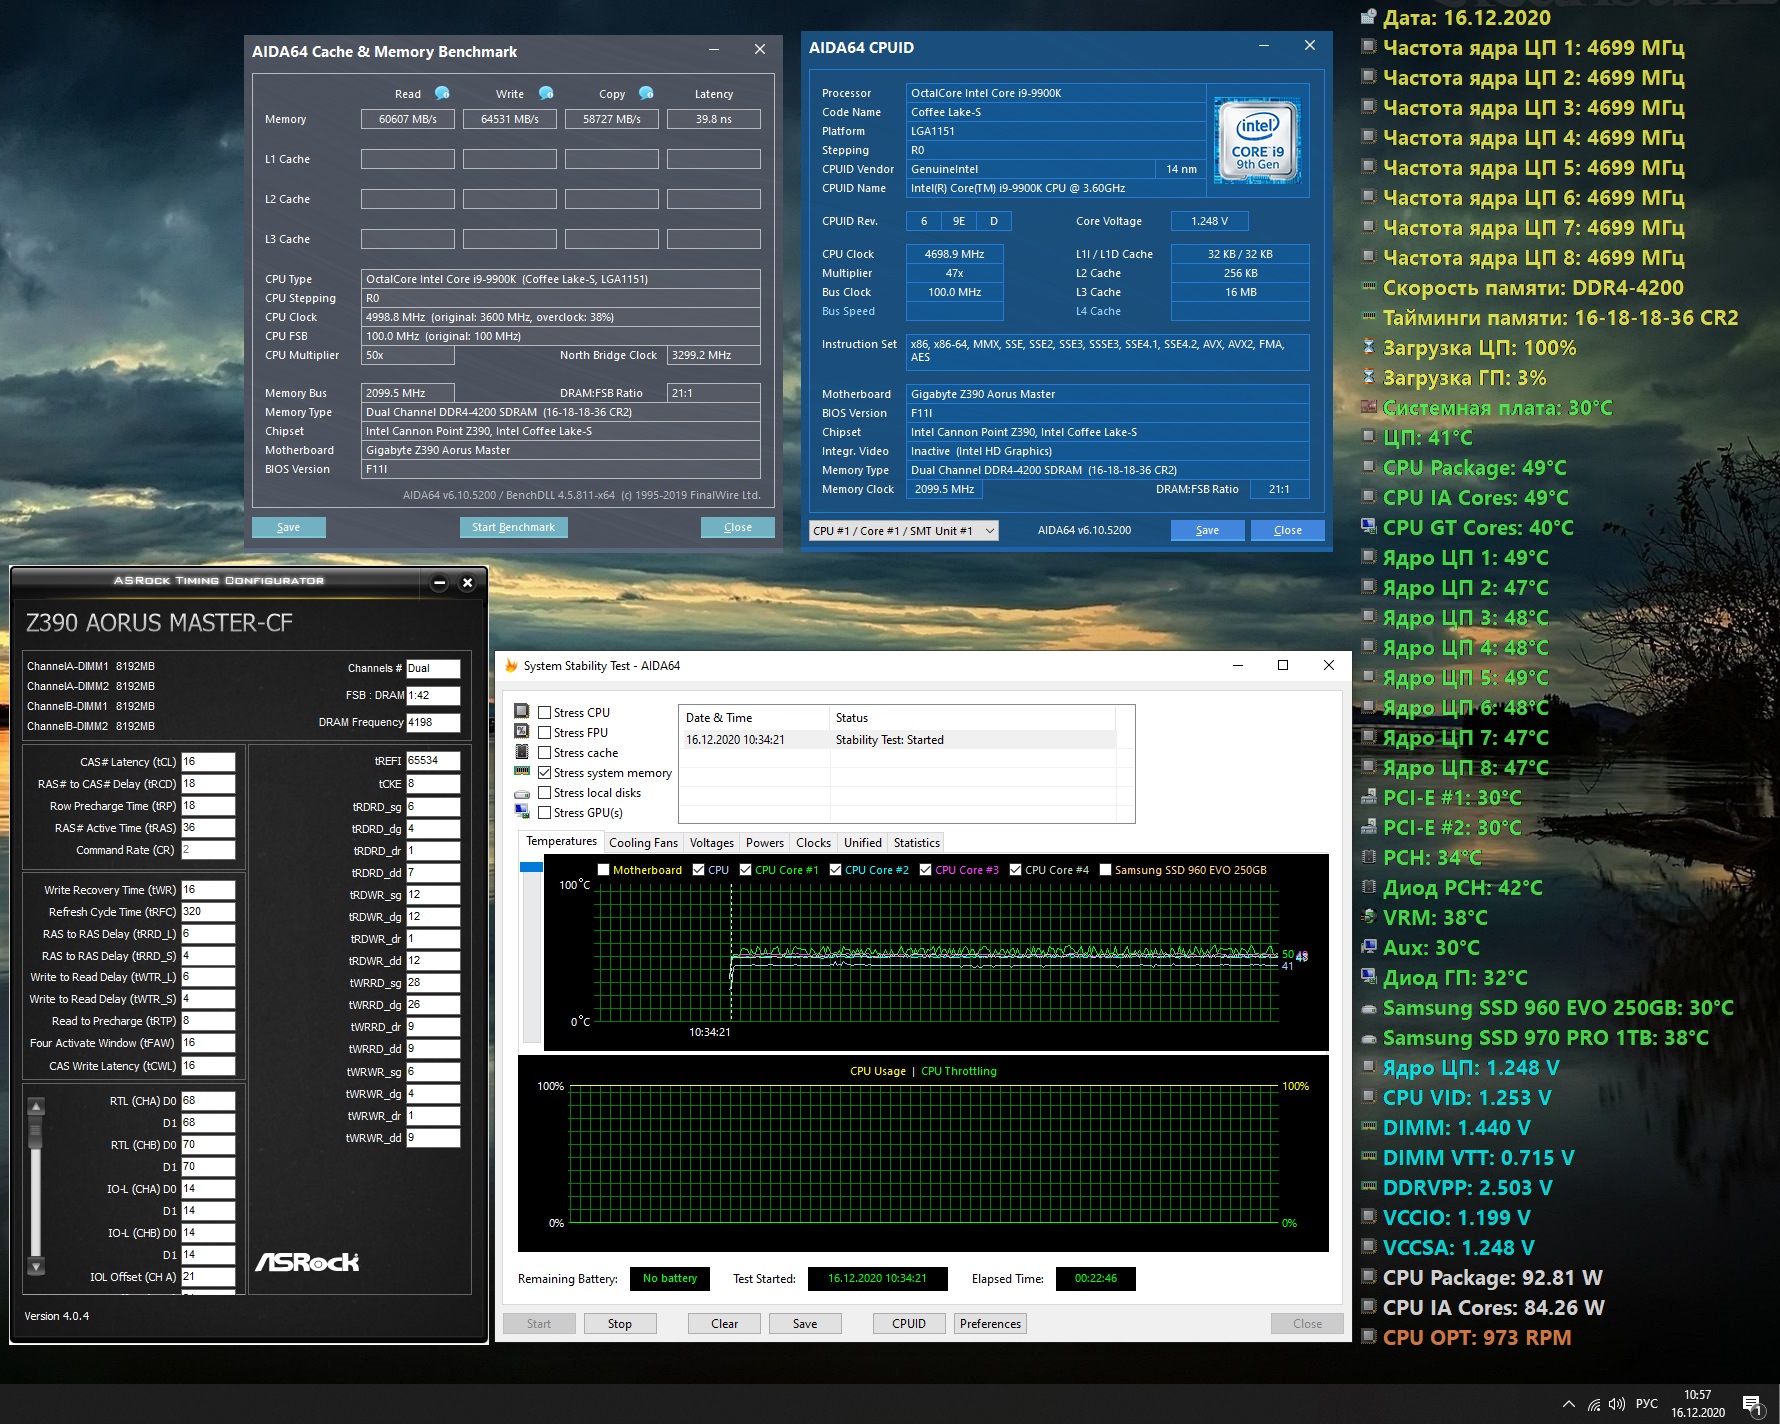Click the scroll down arrow in Timing Configurator
The width and height of the screenshot is (1780, 1424).
[36, 1266]
